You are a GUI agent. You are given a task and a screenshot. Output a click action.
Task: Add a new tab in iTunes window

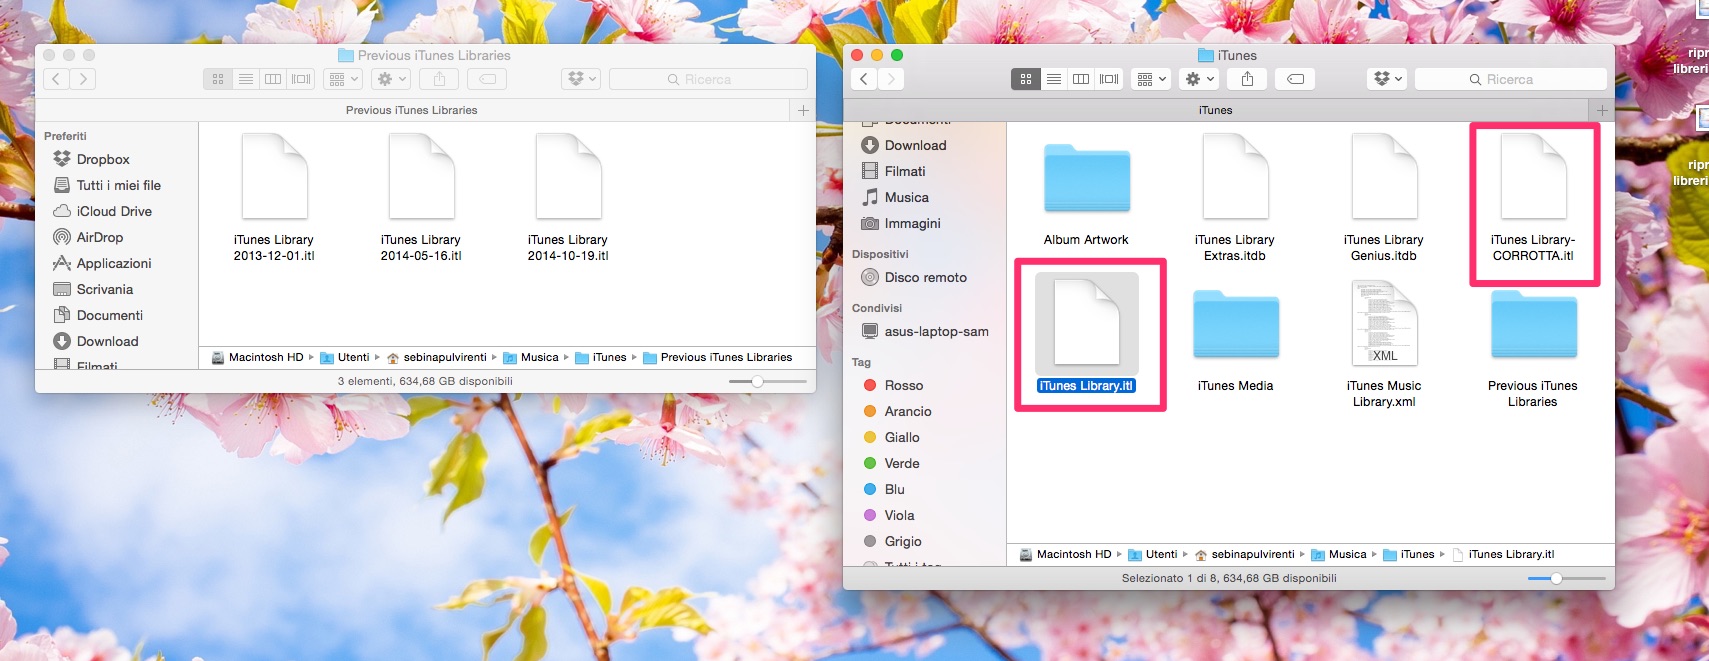tap(1602, 110)
